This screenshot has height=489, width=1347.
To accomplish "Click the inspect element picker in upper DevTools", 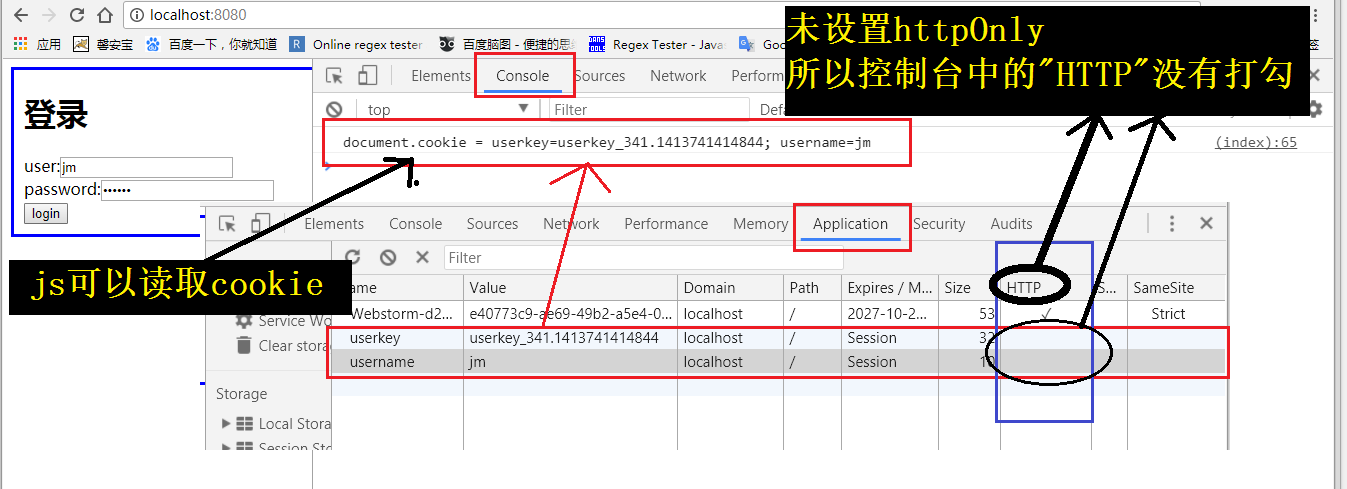I will [x=335, y=76].
